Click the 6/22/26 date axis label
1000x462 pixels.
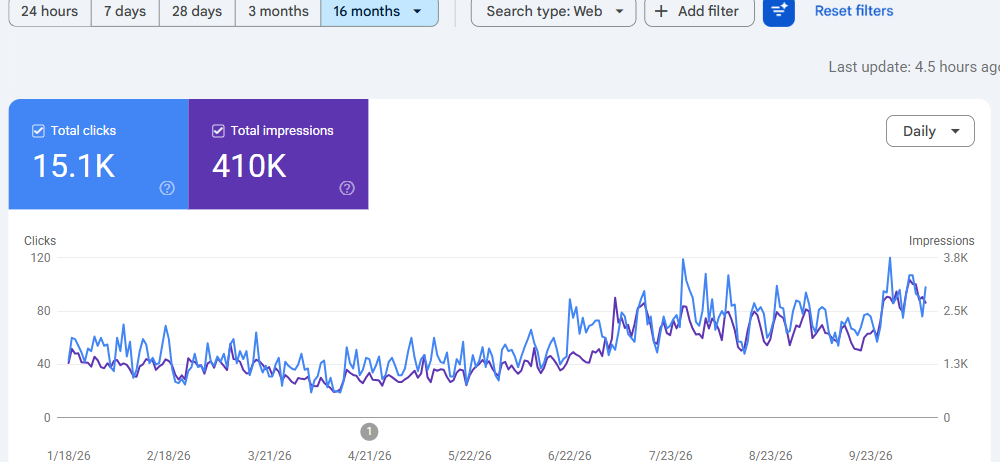tap(570, 456)
